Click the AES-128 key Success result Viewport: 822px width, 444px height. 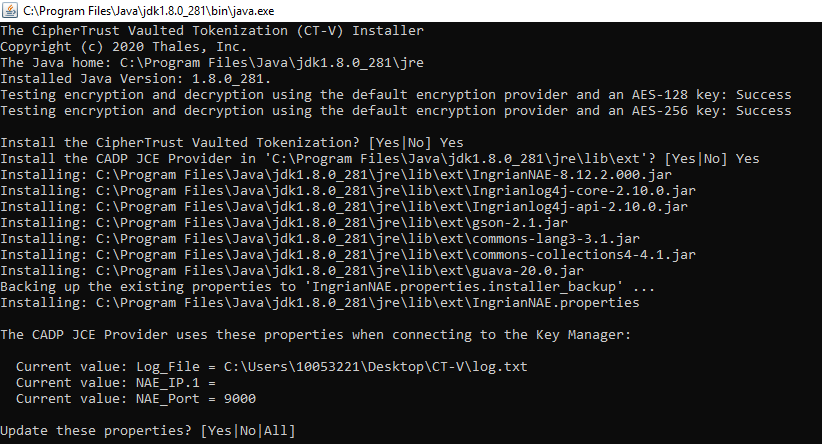coord(763,95)
